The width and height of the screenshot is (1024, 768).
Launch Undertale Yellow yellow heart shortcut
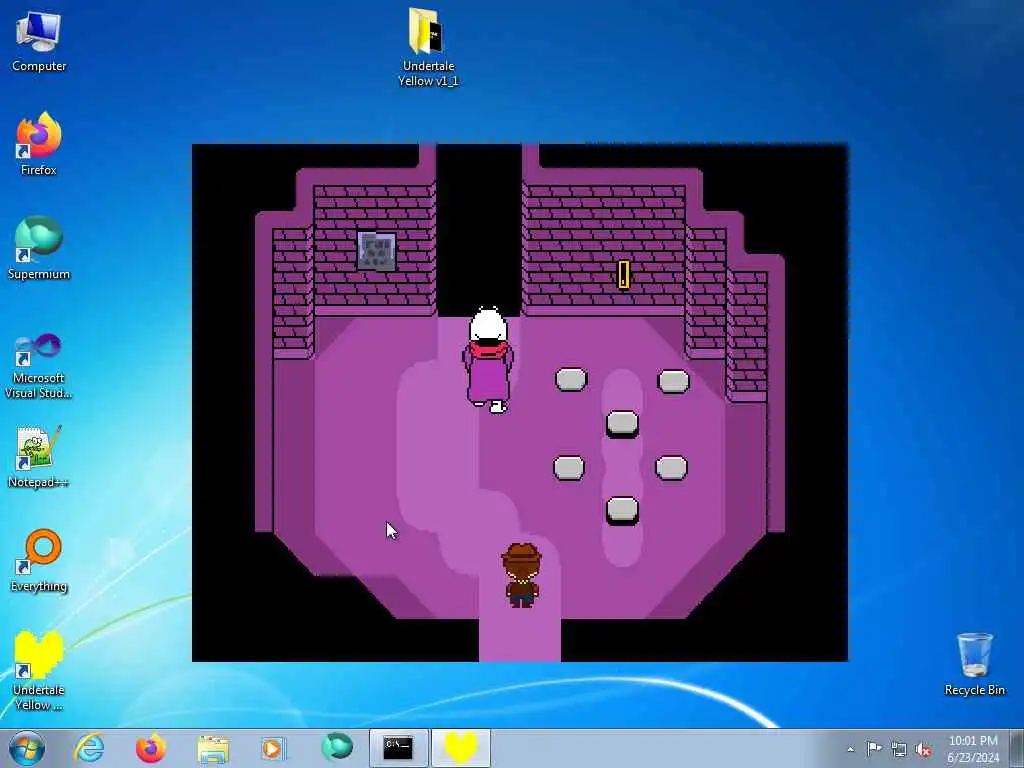coord(39,671)
